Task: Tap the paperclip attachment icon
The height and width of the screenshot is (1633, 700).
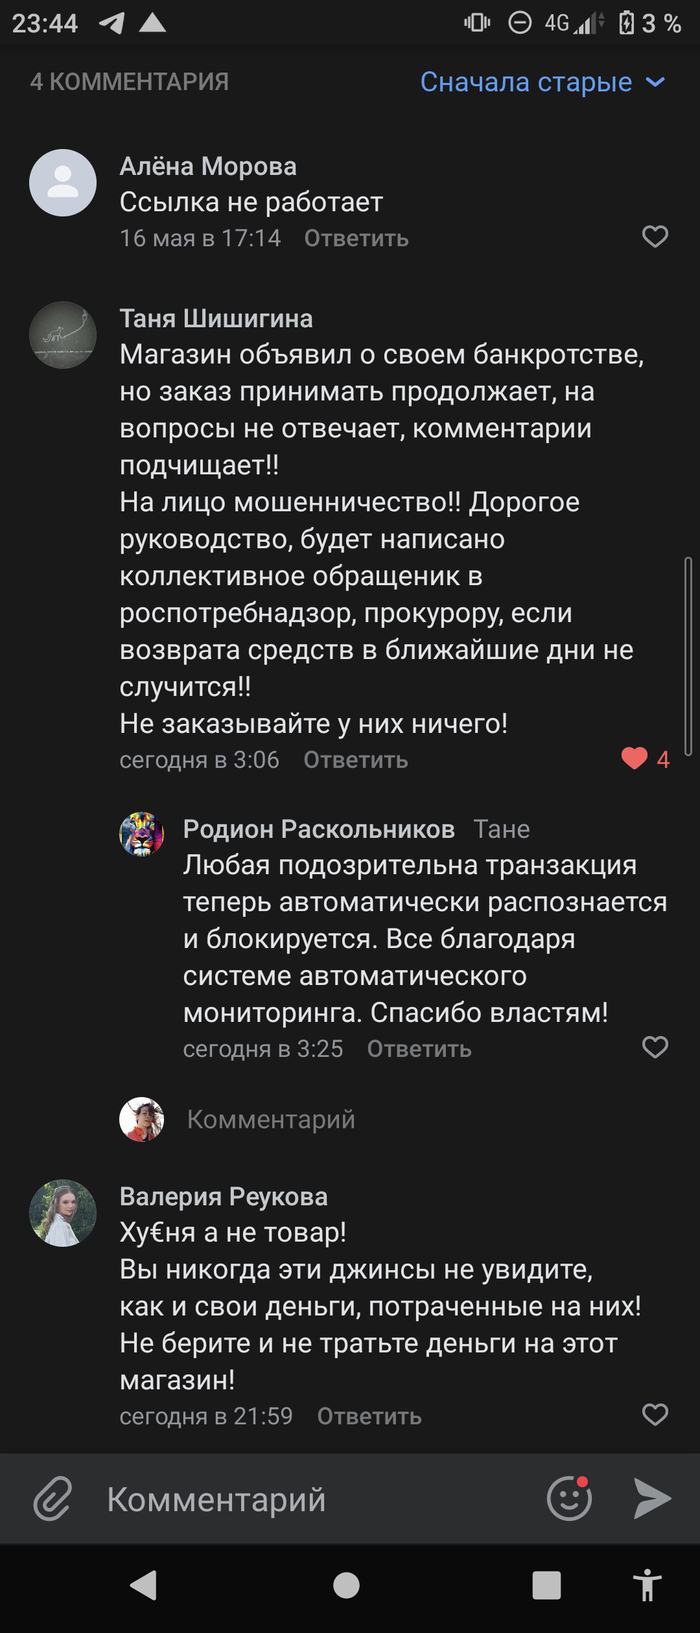Action: click(x=52, y=1499)
